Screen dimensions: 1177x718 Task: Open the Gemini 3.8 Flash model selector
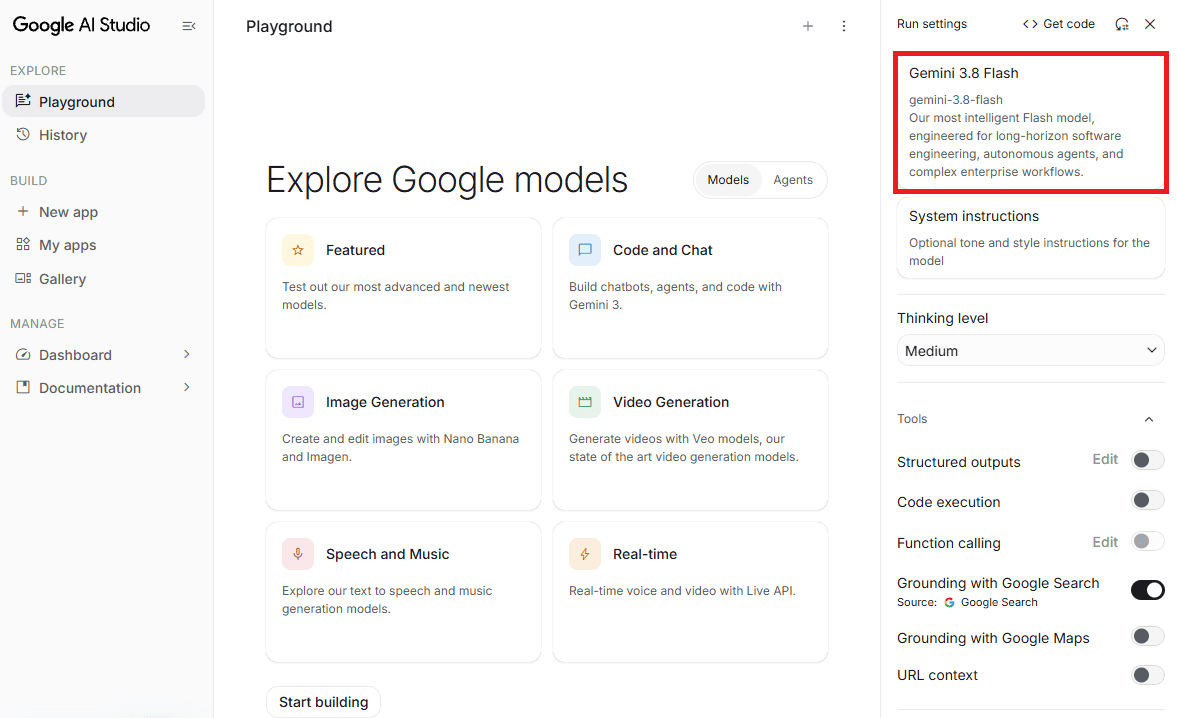click(x=1031, y=122)
